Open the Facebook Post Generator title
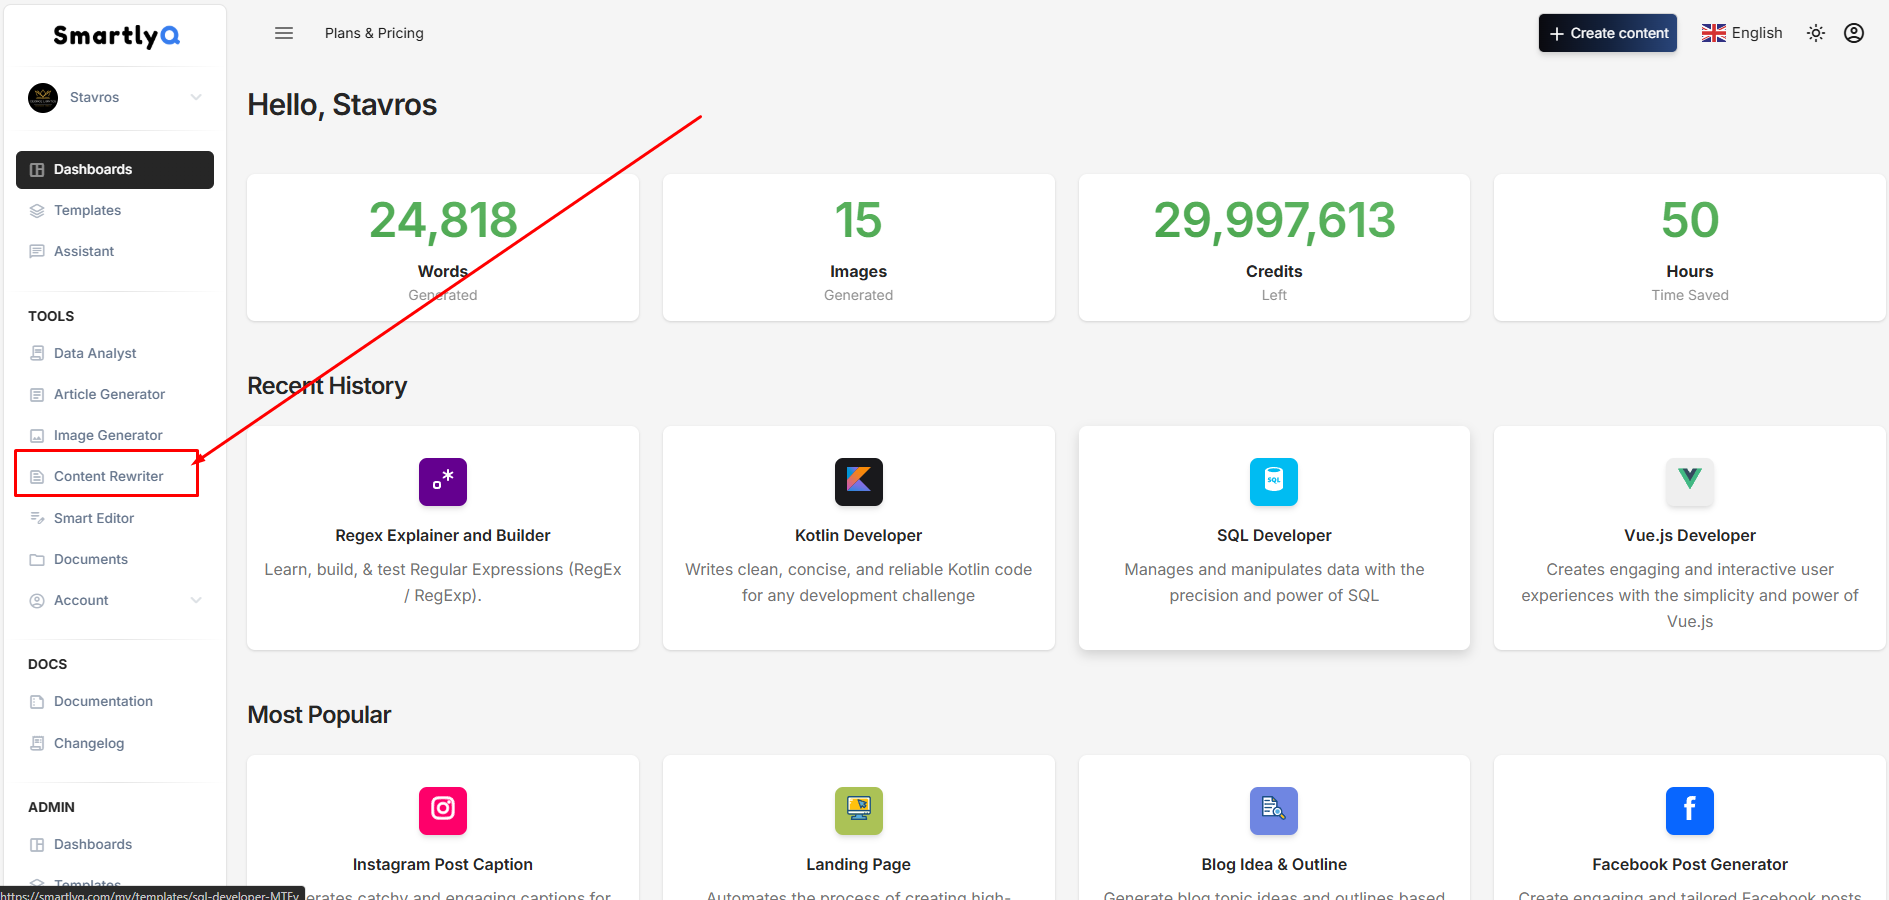The height and width of the screenshot is (900, 1889). click(x=1690, y=865)
